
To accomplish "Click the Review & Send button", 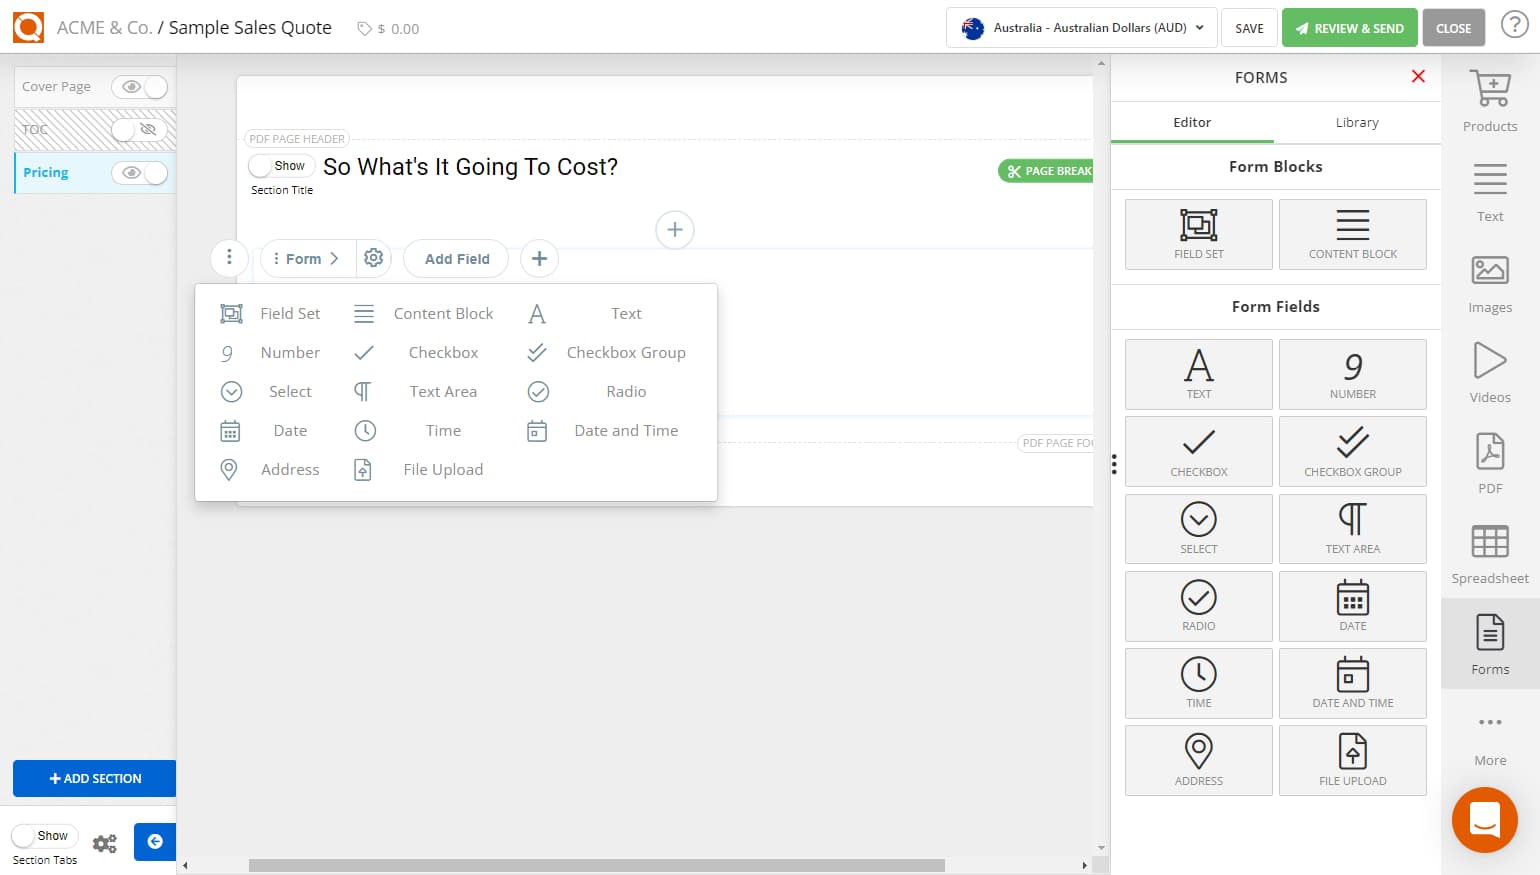I will (1349, 28).
